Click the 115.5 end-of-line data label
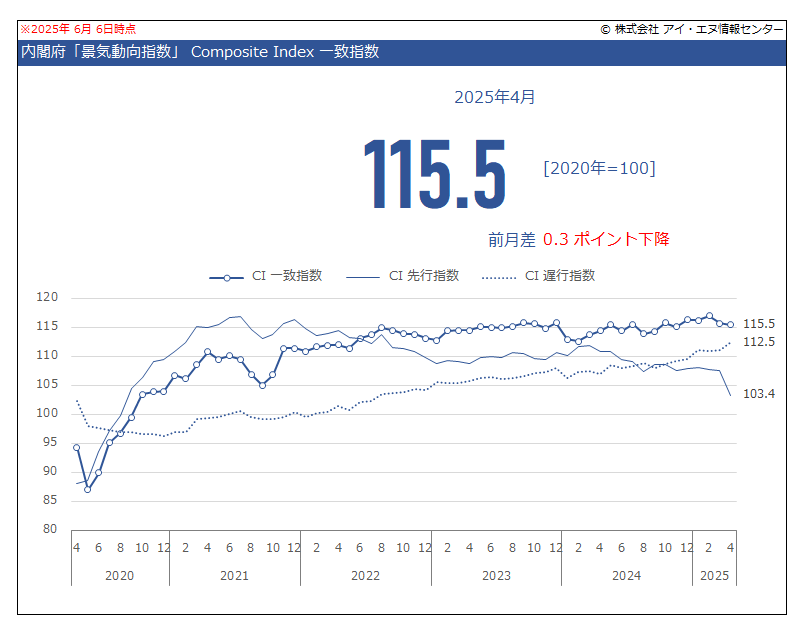Image resolution: width=804 pixels, height=635 pixels. click(x=759, y=324)
